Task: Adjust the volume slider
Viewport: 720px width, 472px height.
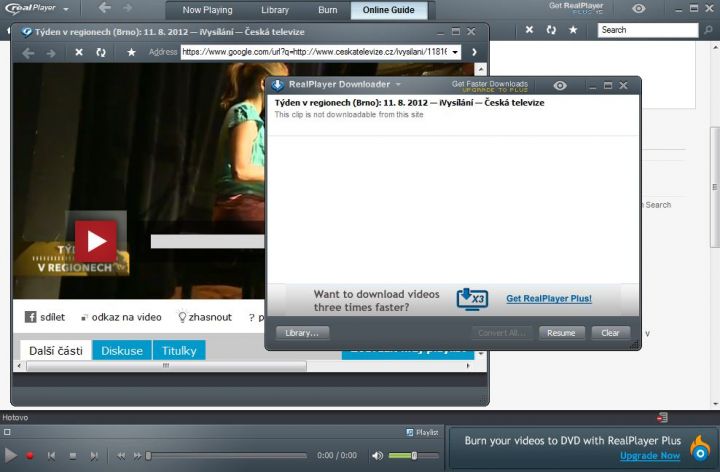Action: (413, 455)
